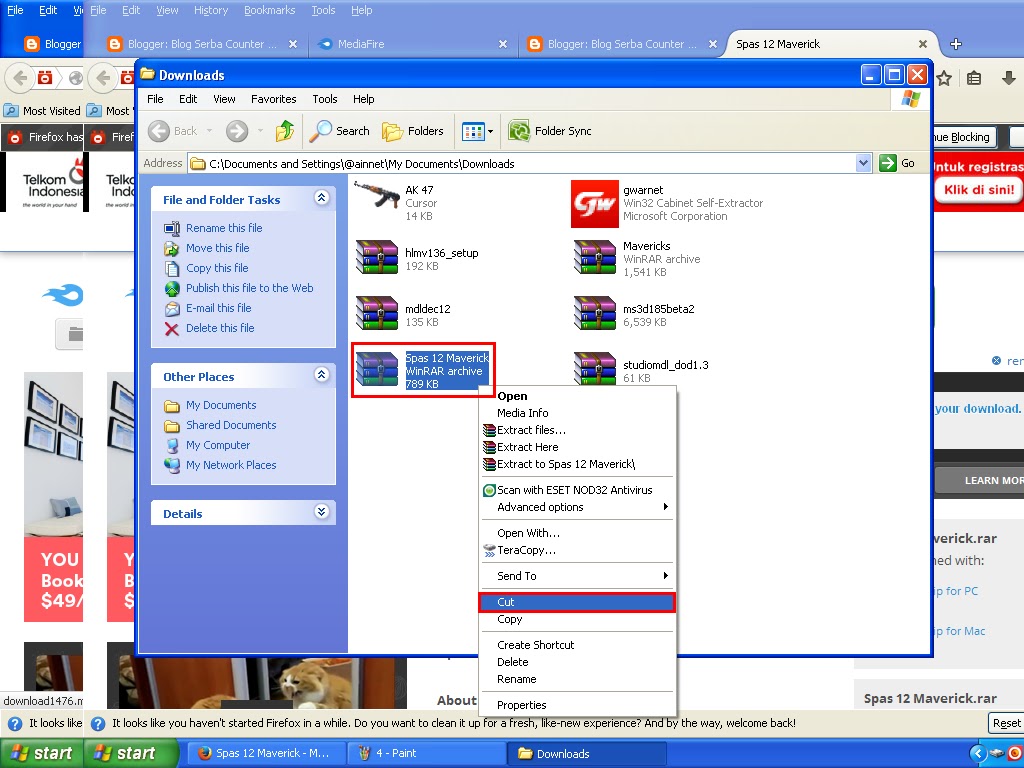Click Rename this file link
1024x768 pixels.
(x=224, y=228)
